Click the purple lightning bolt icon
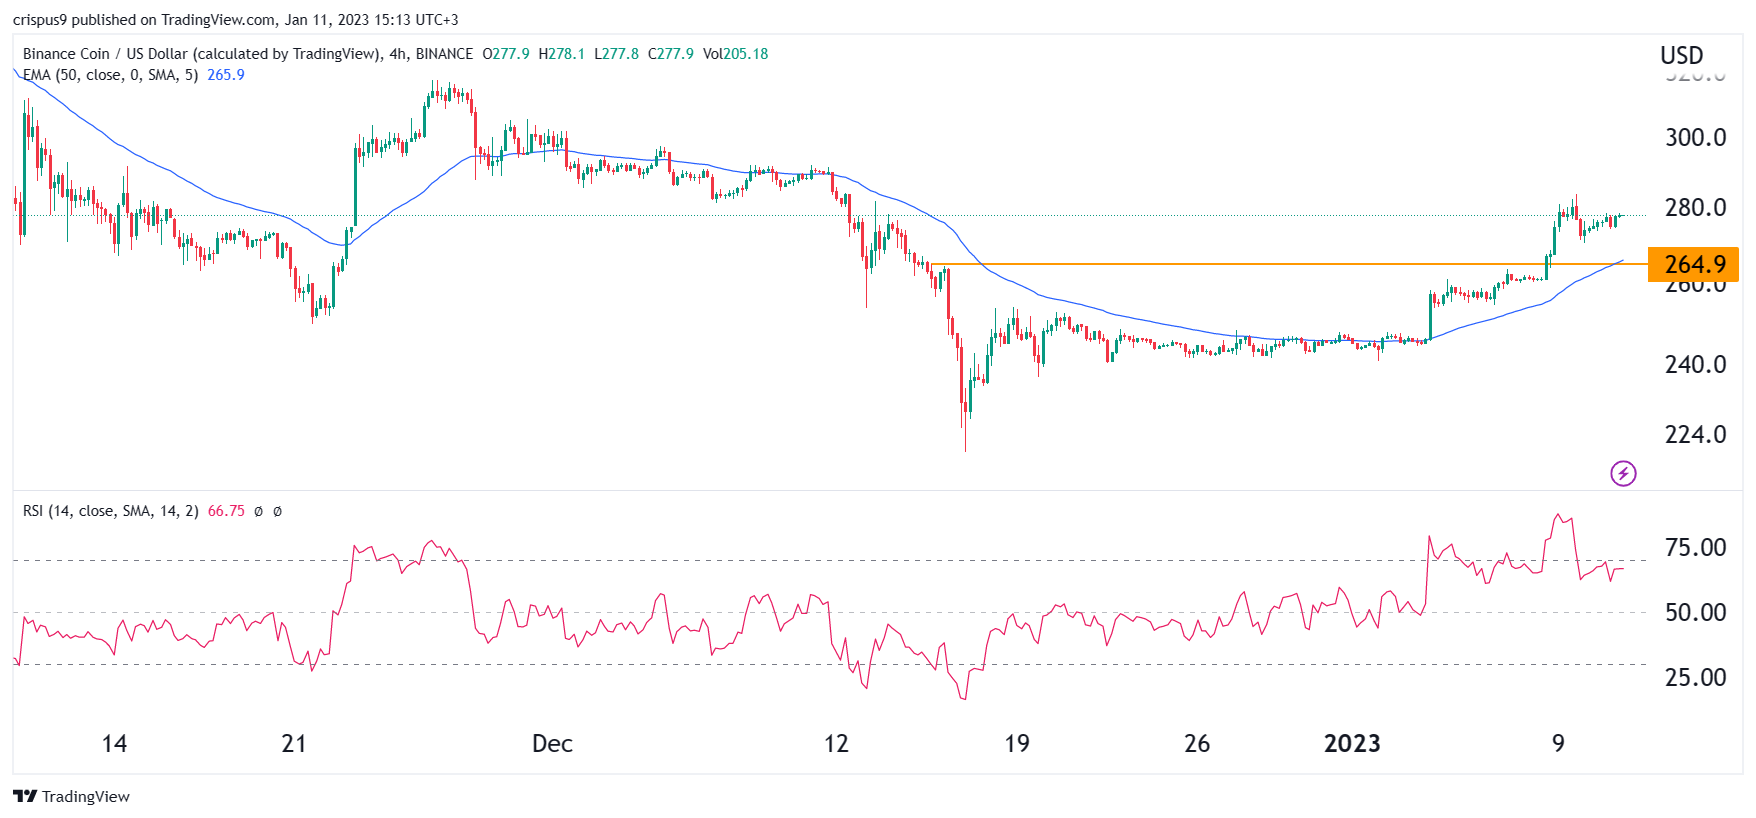 click(1623, 473)
